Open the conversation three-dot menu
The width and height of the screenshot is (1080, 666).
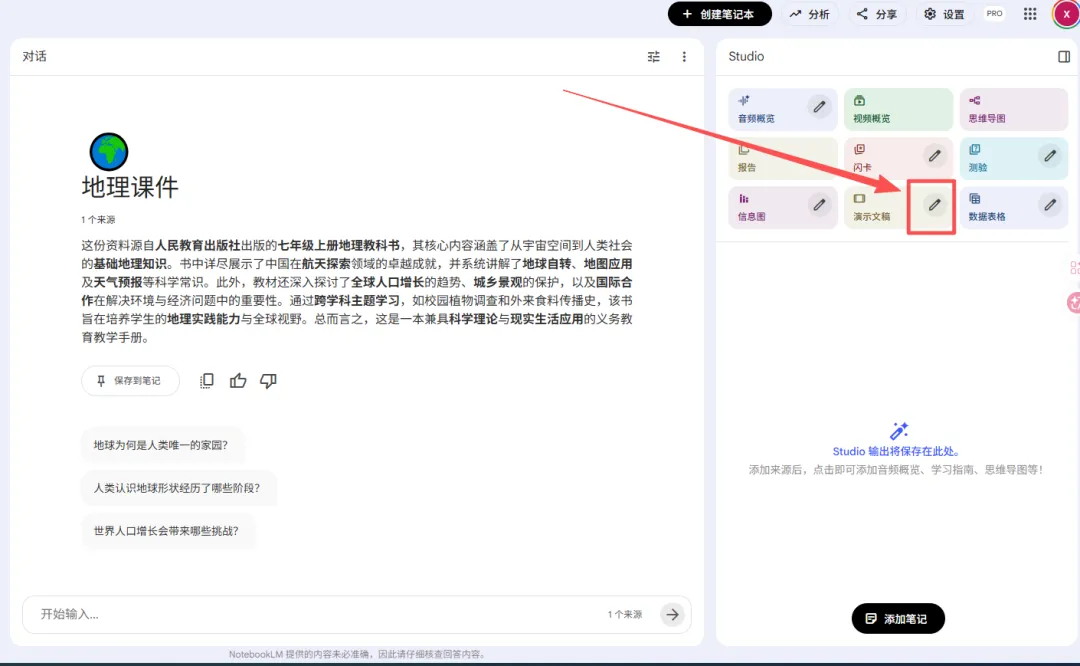pos(684,56)
